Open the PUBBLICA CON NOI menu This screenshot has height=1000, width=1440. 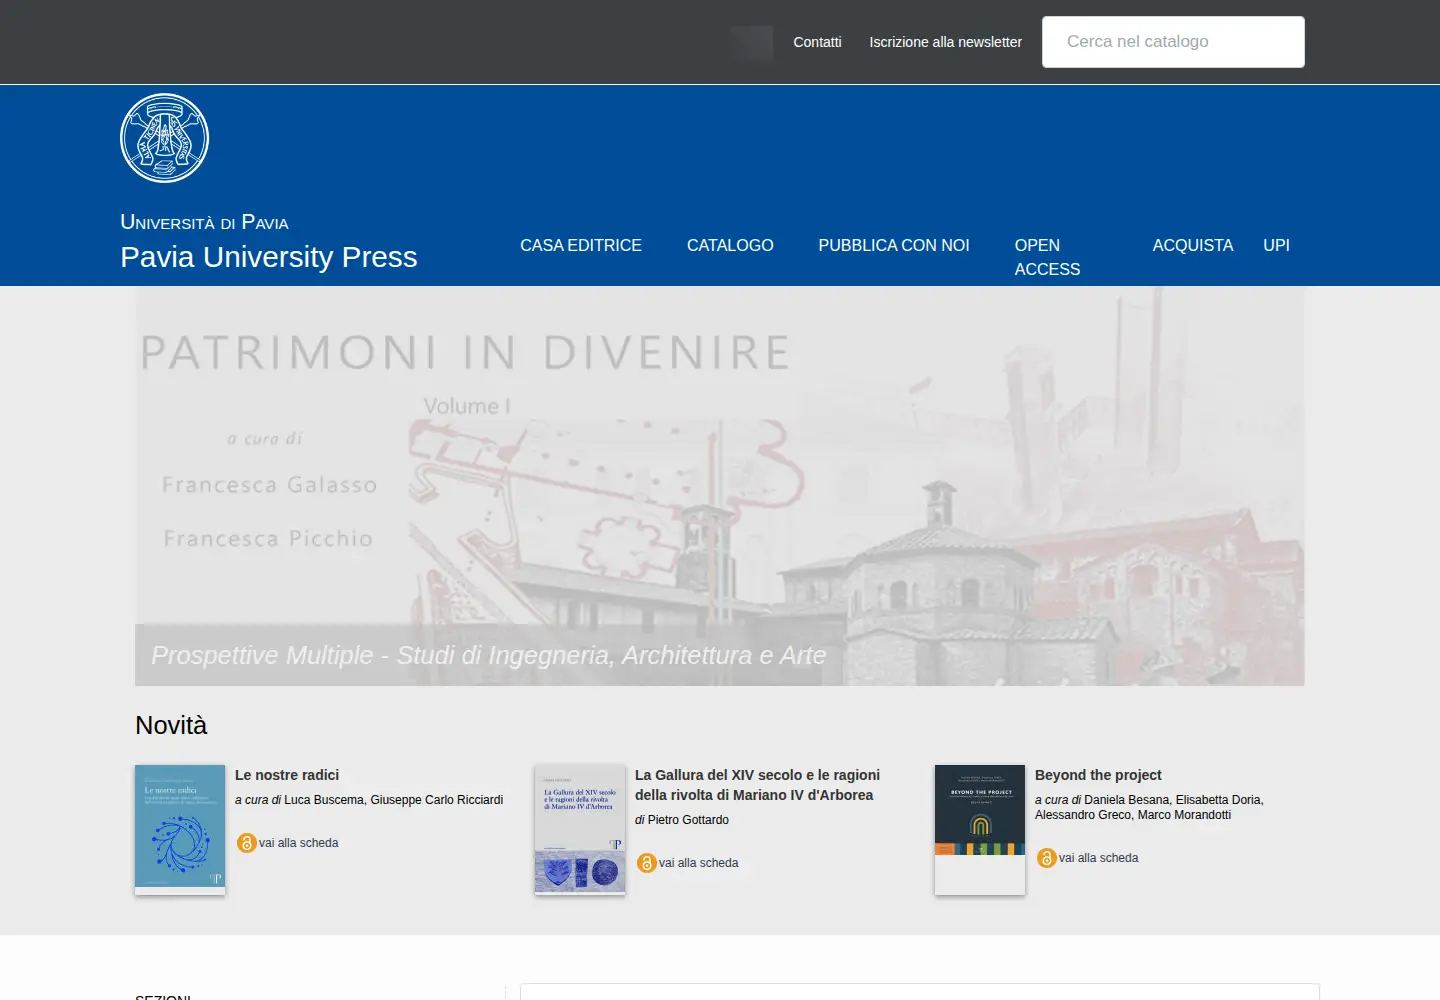894,245
